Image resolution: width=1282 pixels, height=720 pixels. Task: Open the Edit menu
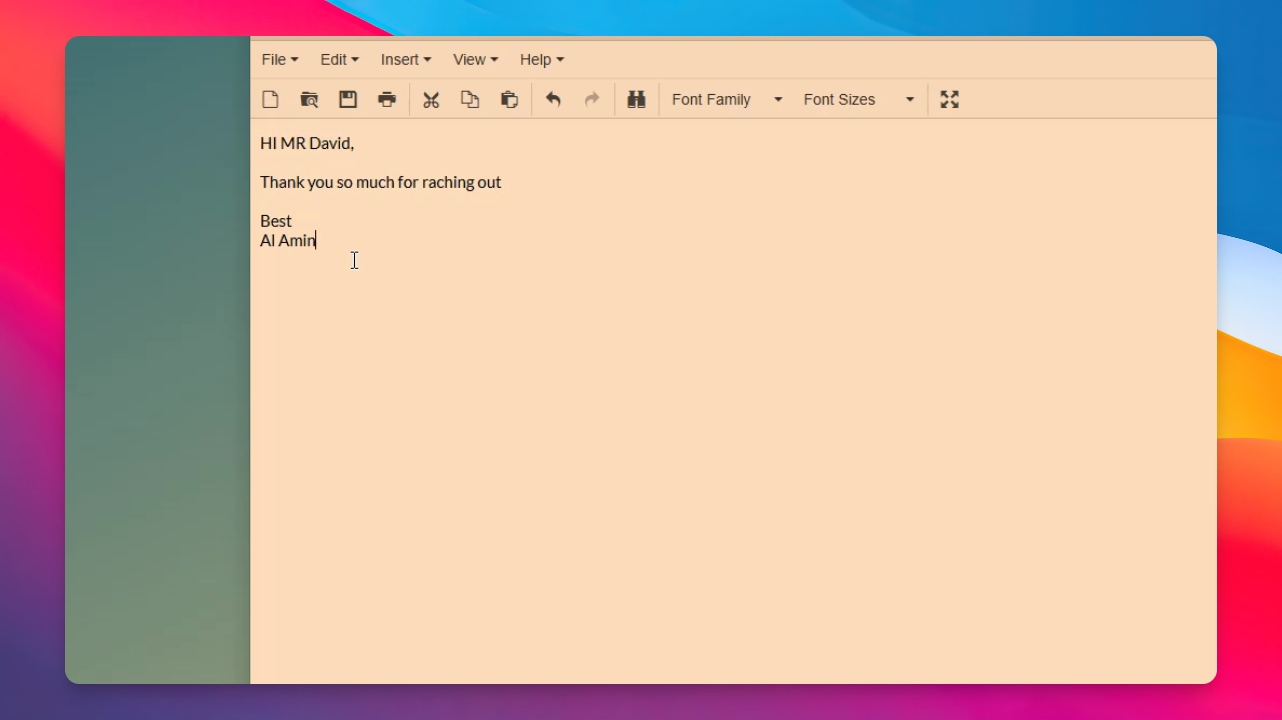[339, 60]
